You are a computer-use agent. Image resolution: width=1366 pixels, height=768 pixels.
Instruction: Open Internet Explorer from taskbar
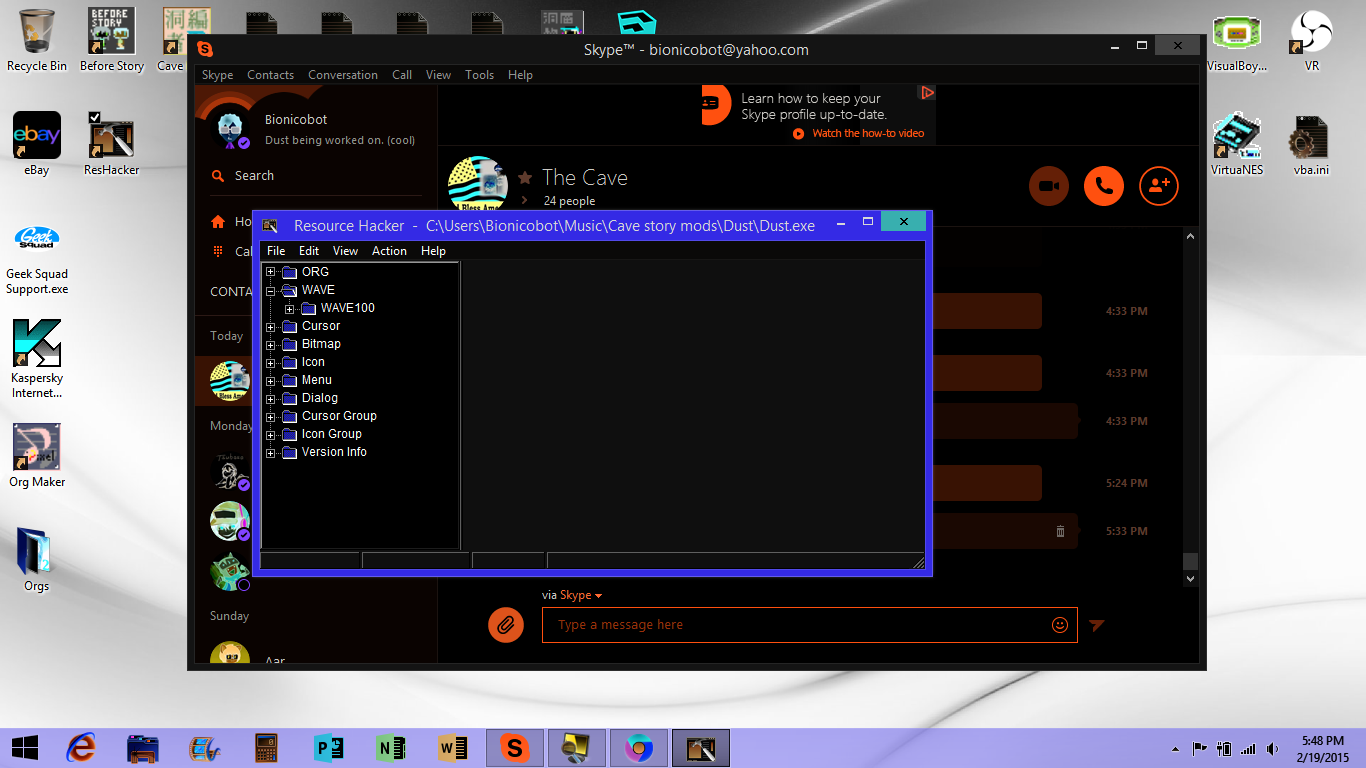[81, 747]
